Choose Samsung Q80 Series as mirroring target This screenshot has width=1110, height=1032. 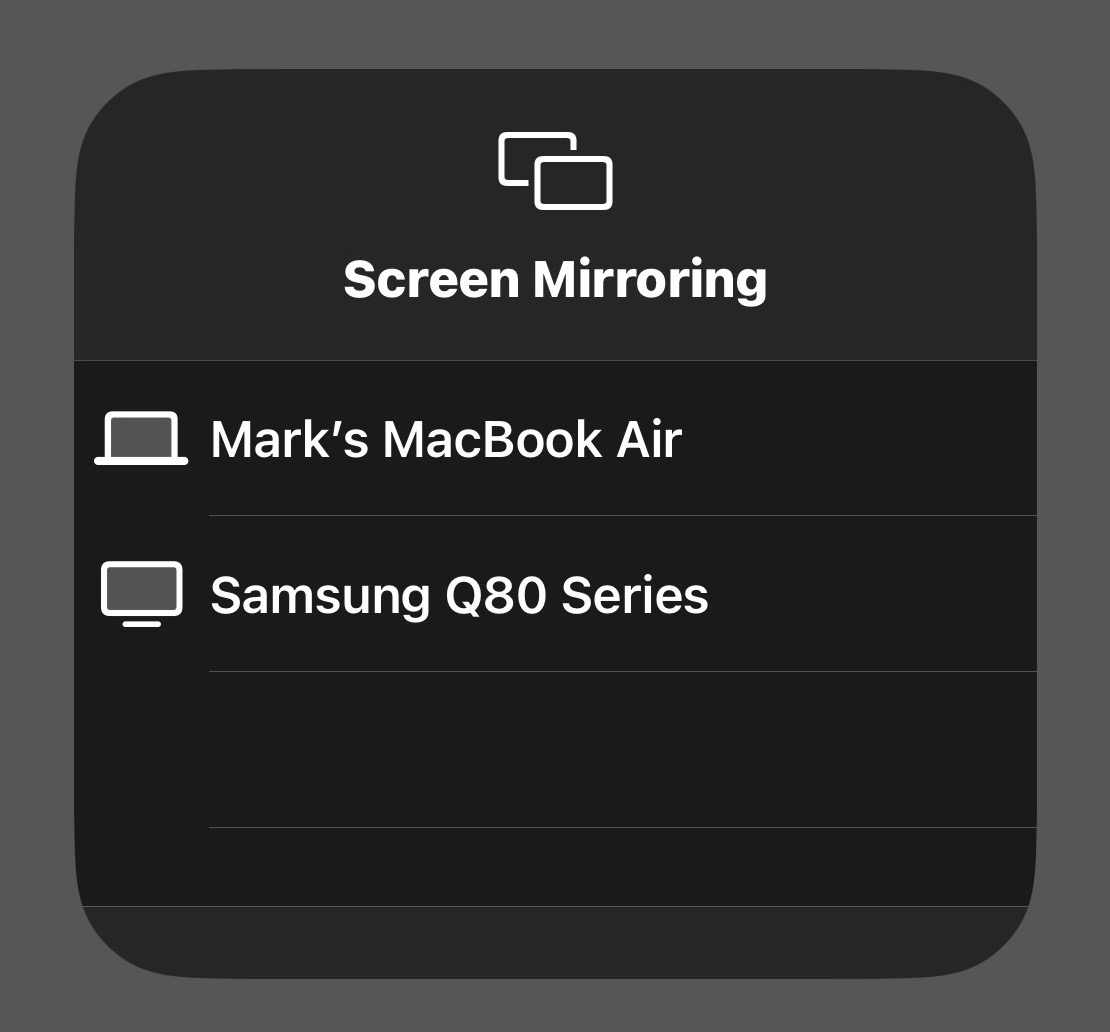coord(555,594)
